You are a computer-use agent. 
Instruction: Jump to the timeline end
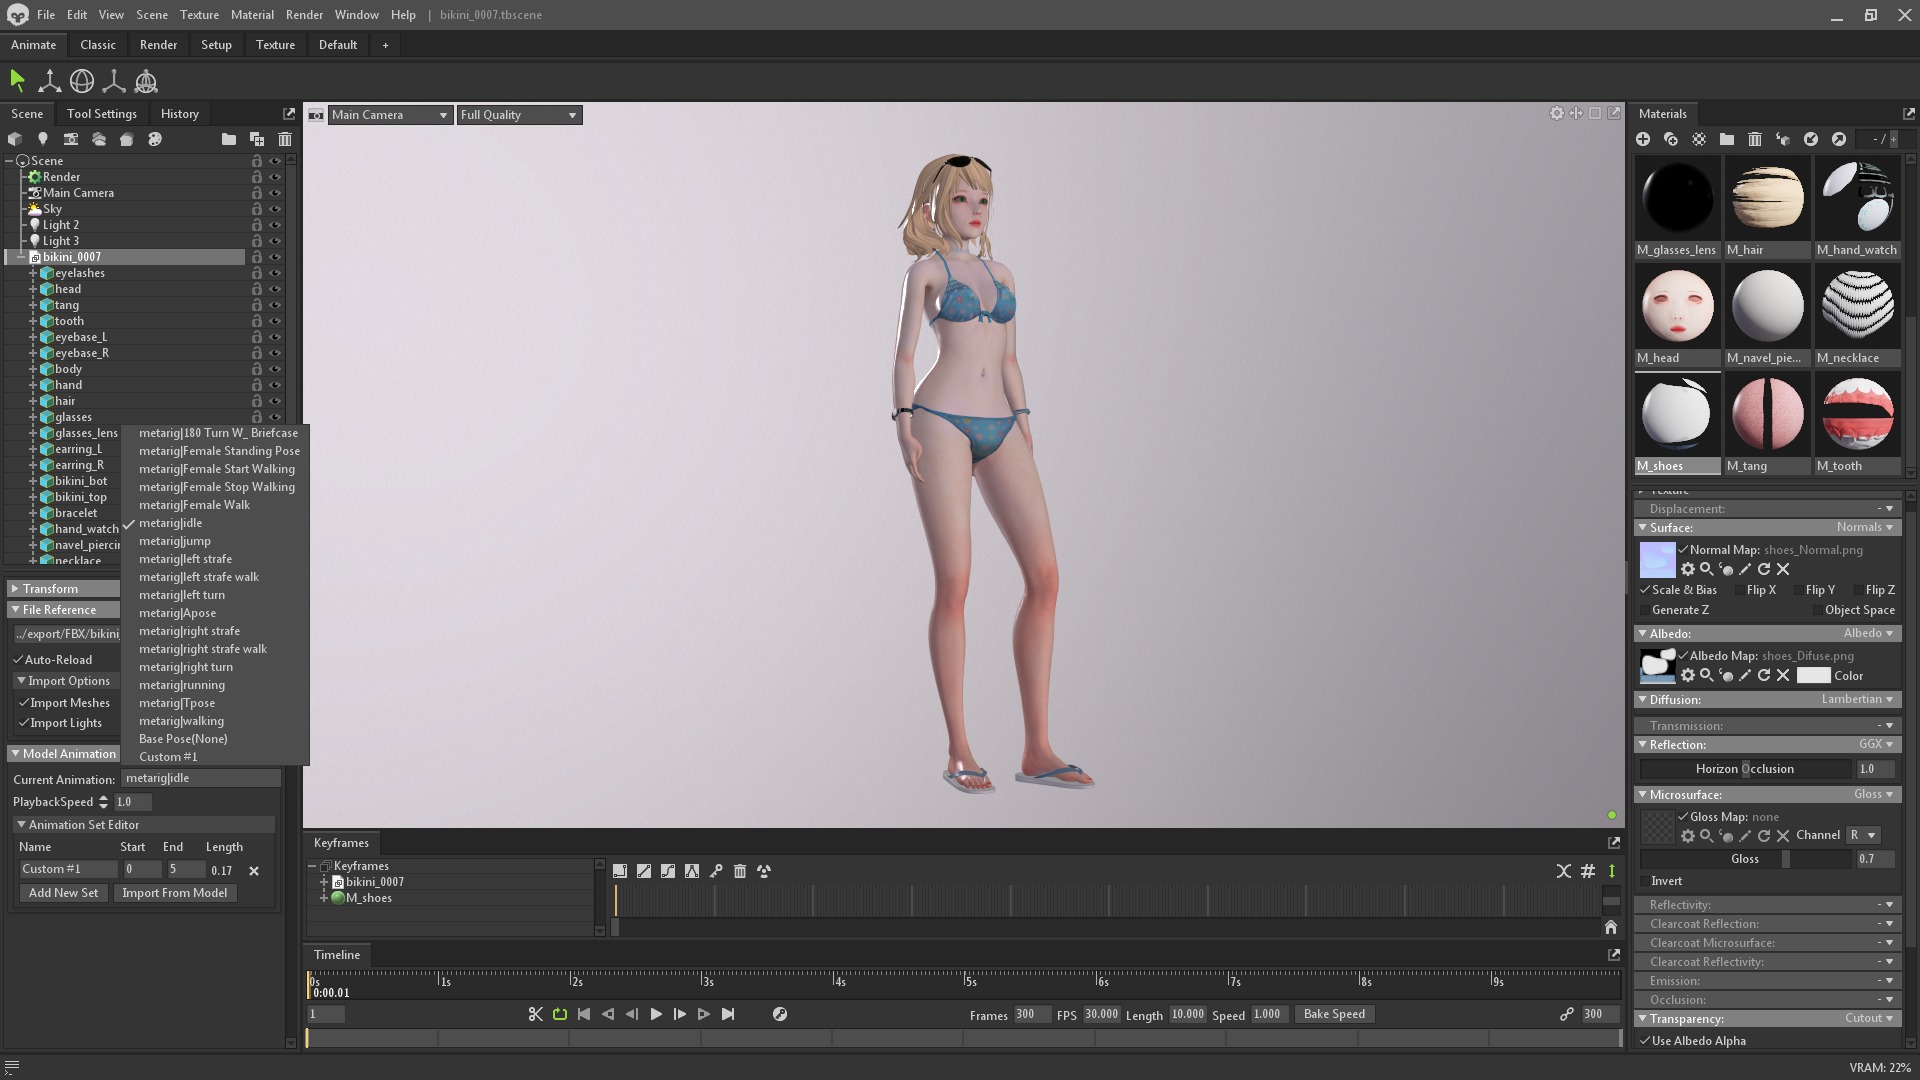pyautogui.click(x=728, y=1014)
